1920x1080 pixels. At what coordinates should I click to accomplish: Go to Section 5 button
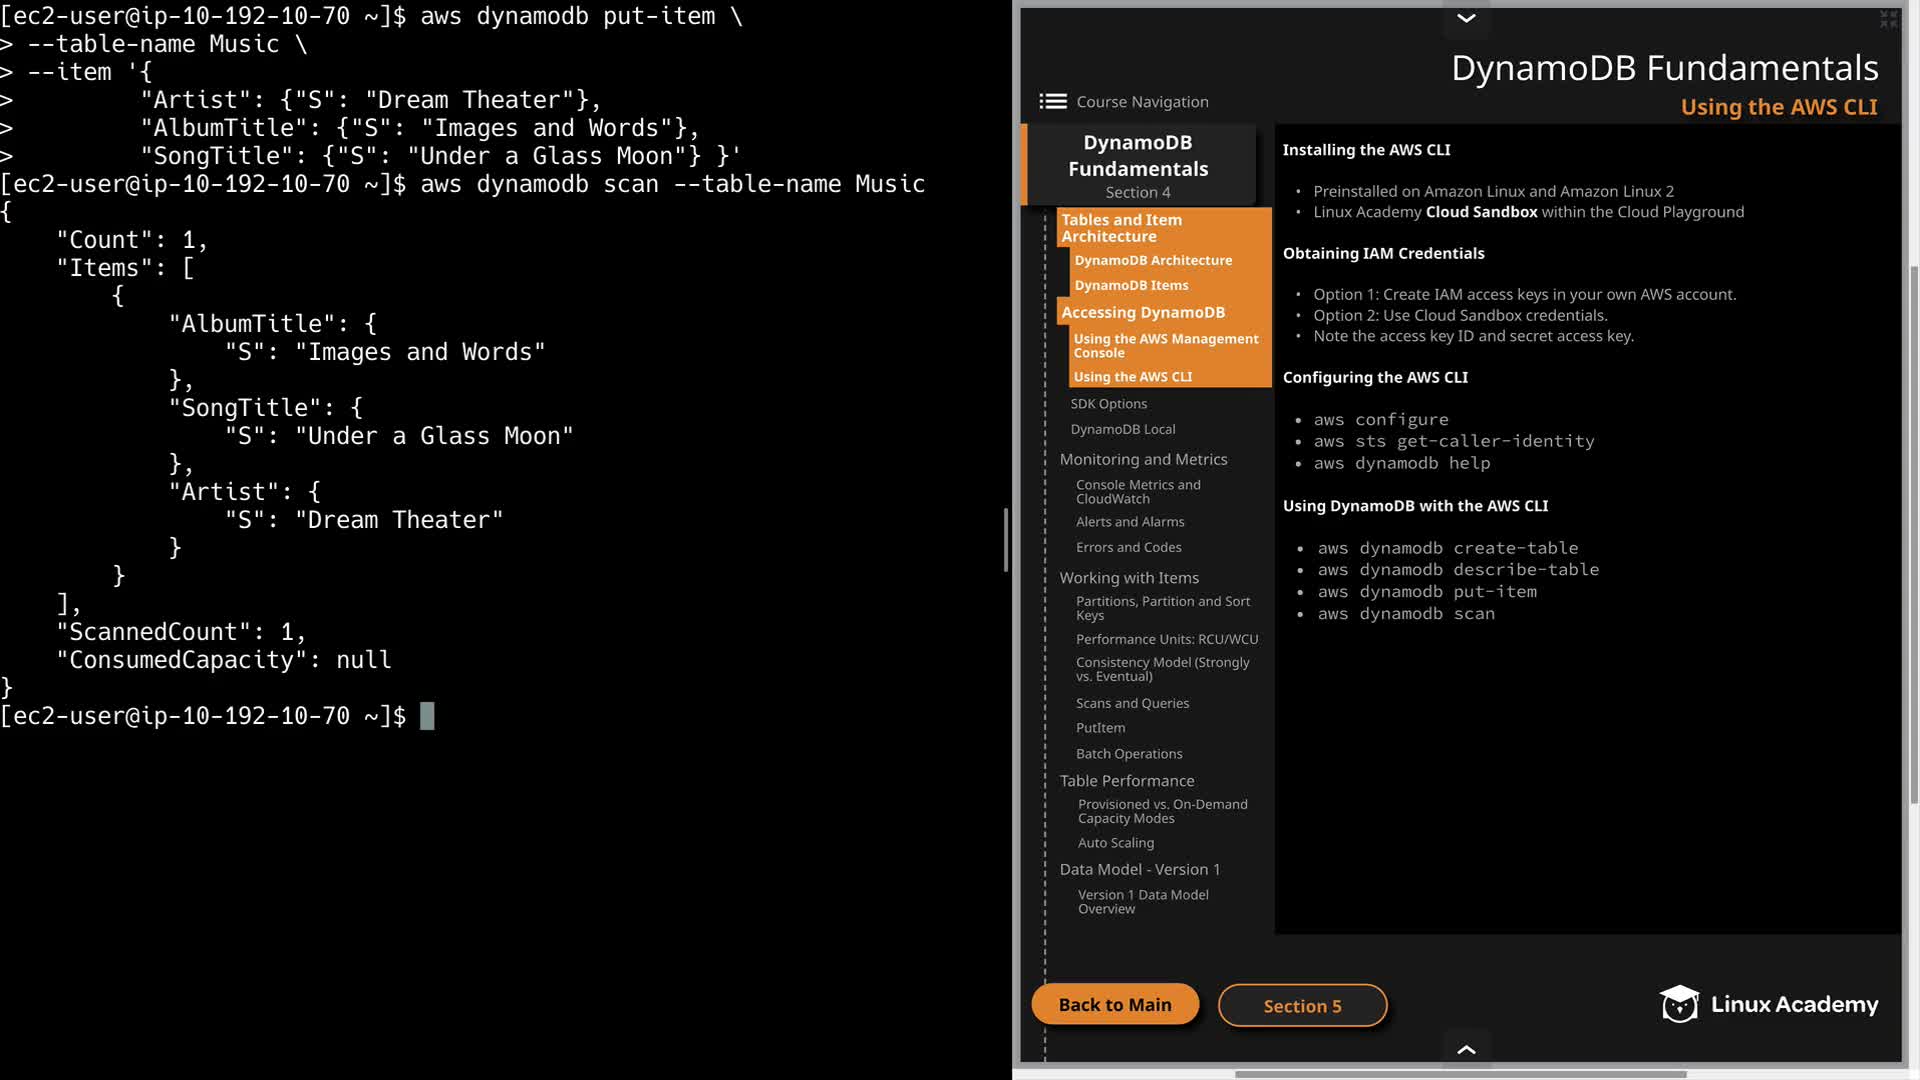click(x=1302, y=1006)
